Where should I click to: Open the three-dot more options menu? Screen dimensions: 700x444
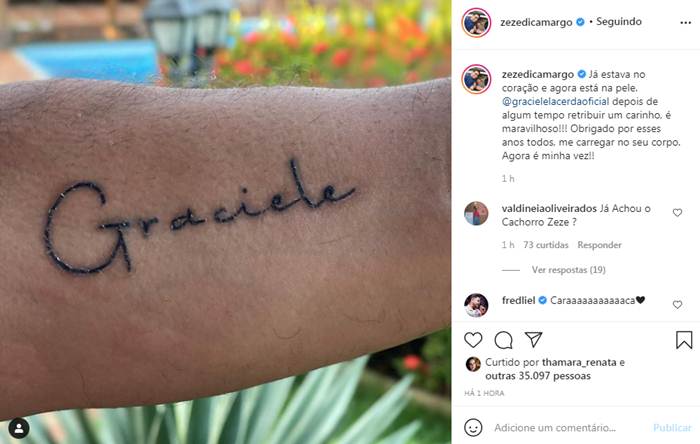[x=686, y=22]
